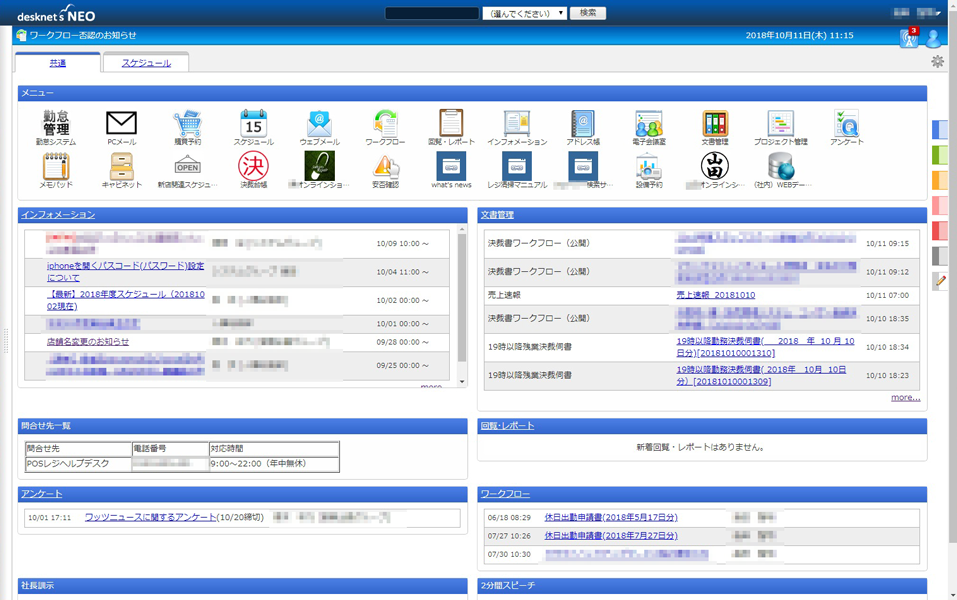This screenshot has width=957, height=600.
Task: Open the 売上速報_20181010 document link
Action: [715, 295]
